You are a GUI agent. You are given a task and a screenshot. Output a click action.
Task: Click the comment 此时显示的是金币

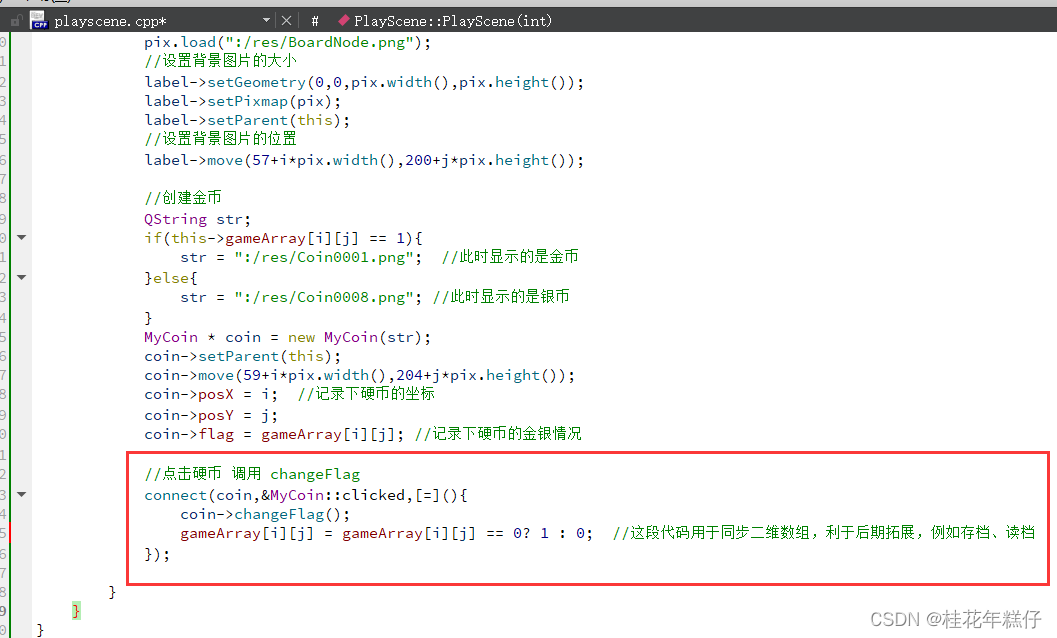coord(510,257)
